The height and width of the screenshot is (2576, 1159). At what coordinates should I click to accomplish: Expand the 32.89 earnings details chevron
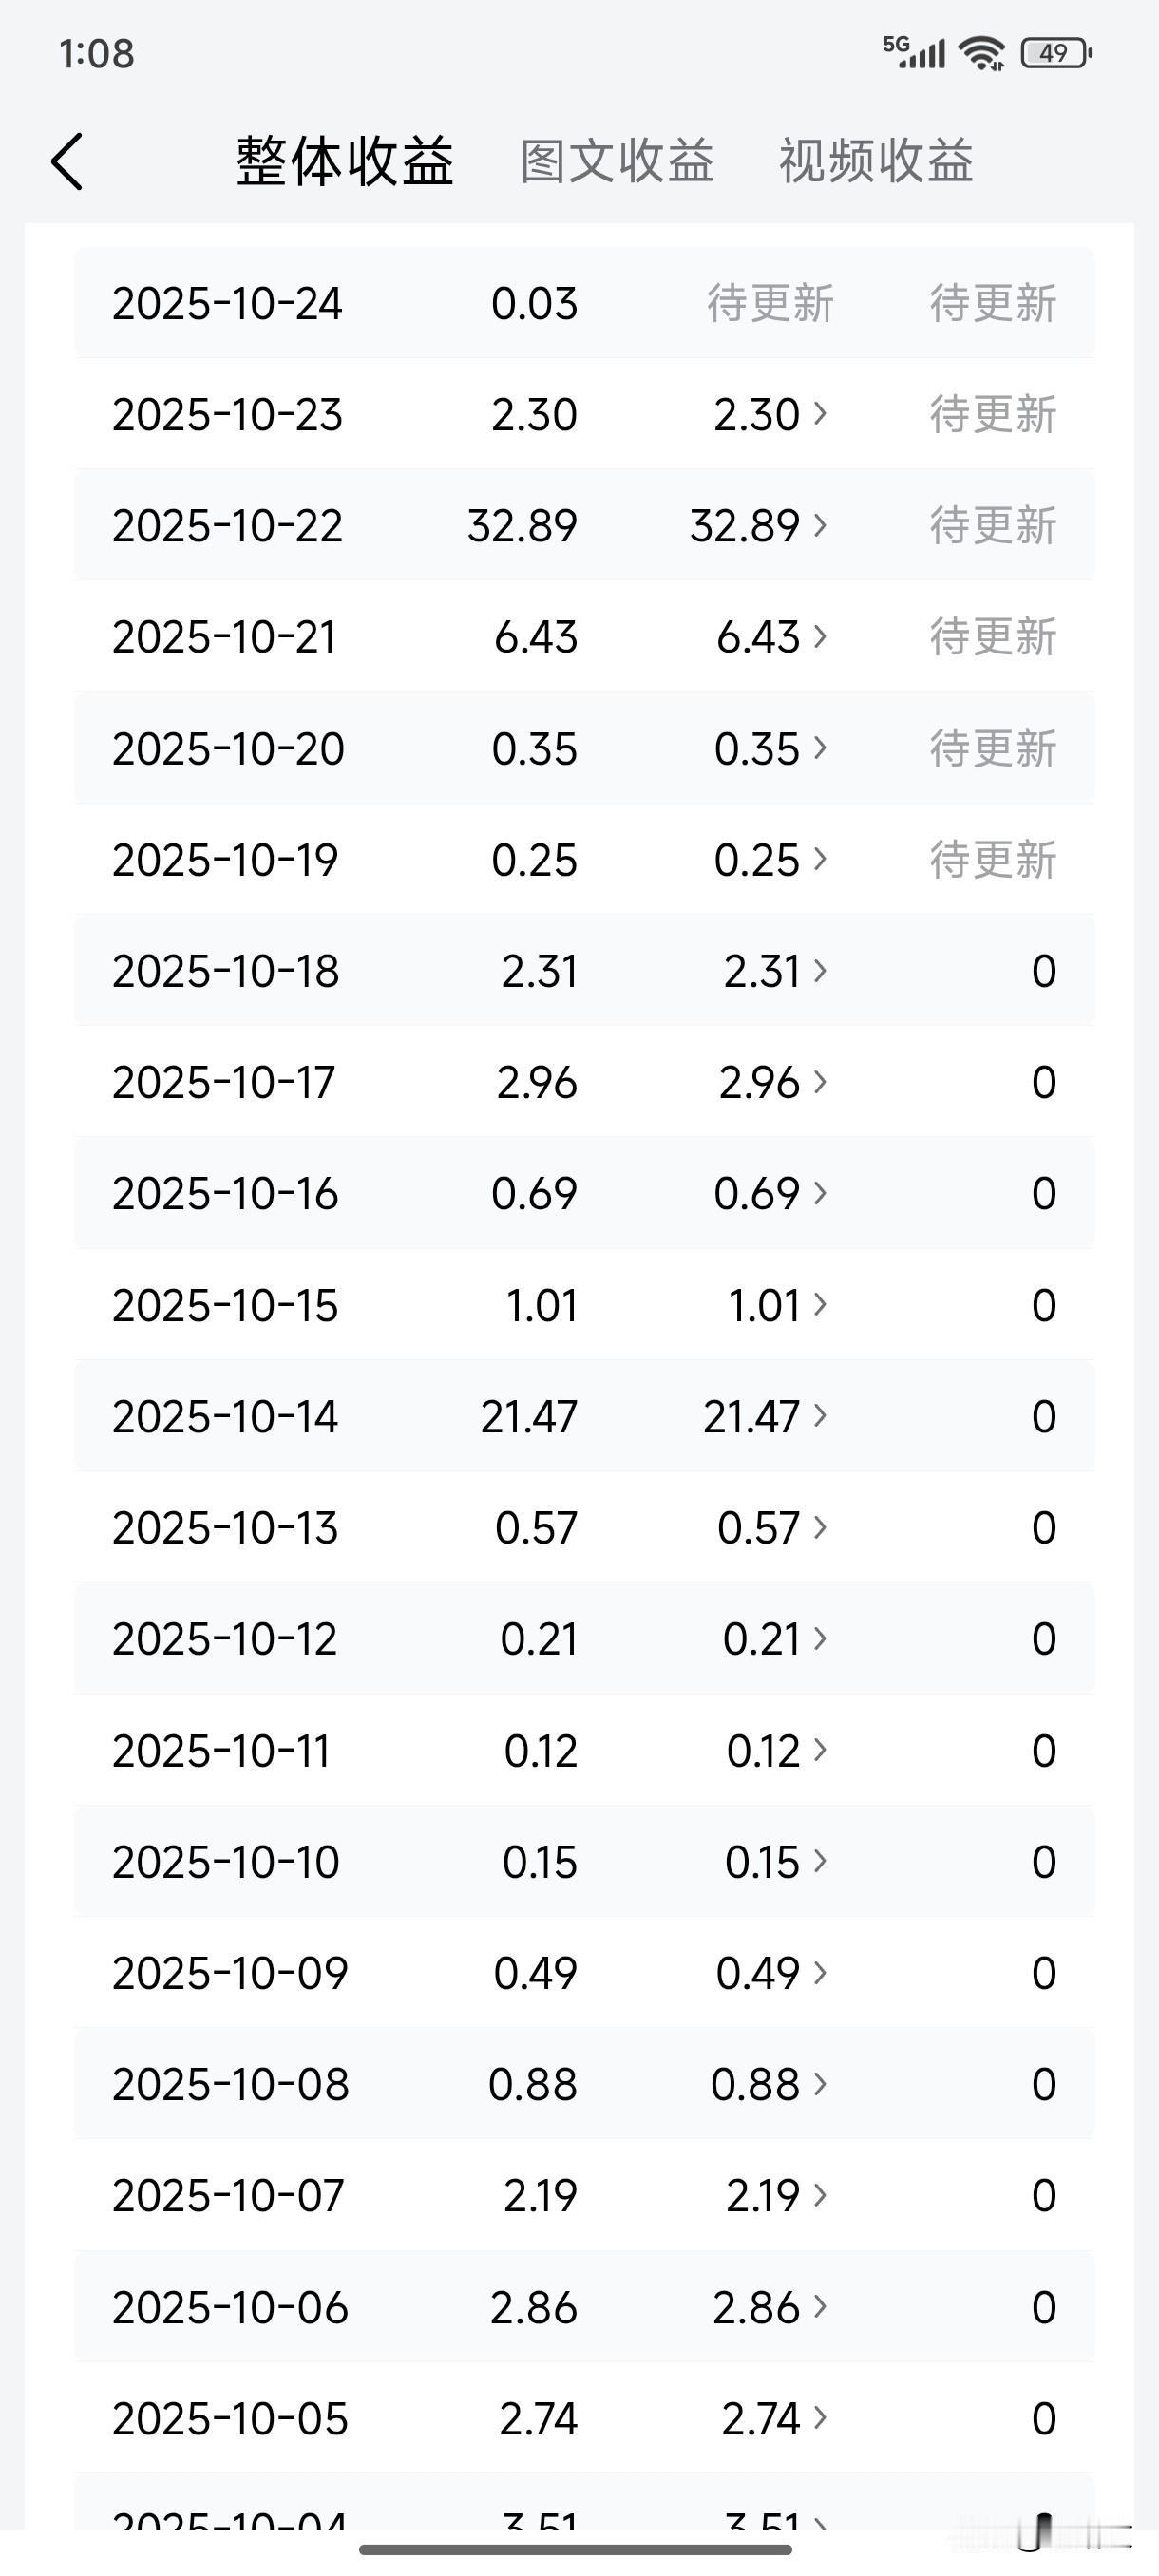pos(821,525)
